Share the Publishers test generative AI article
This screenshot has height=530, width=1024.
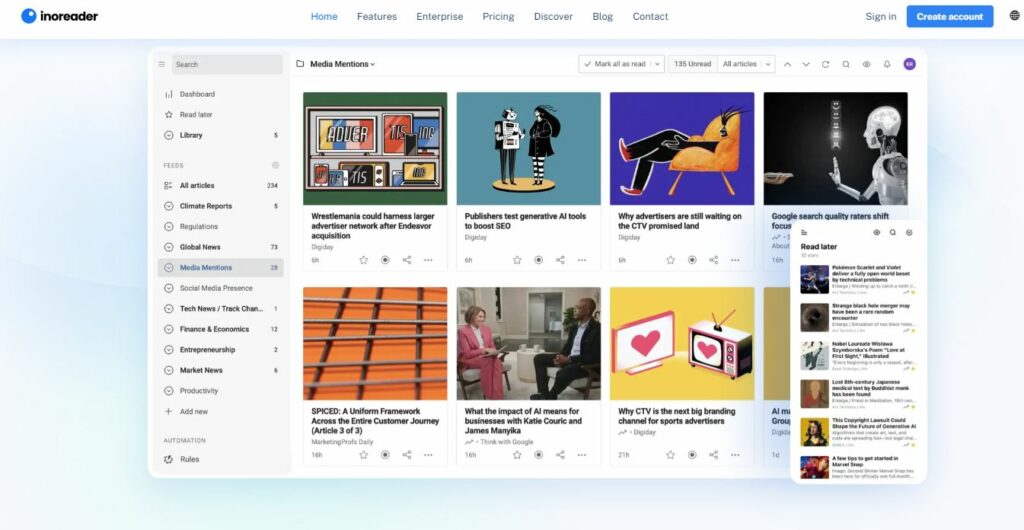(560, 260)
